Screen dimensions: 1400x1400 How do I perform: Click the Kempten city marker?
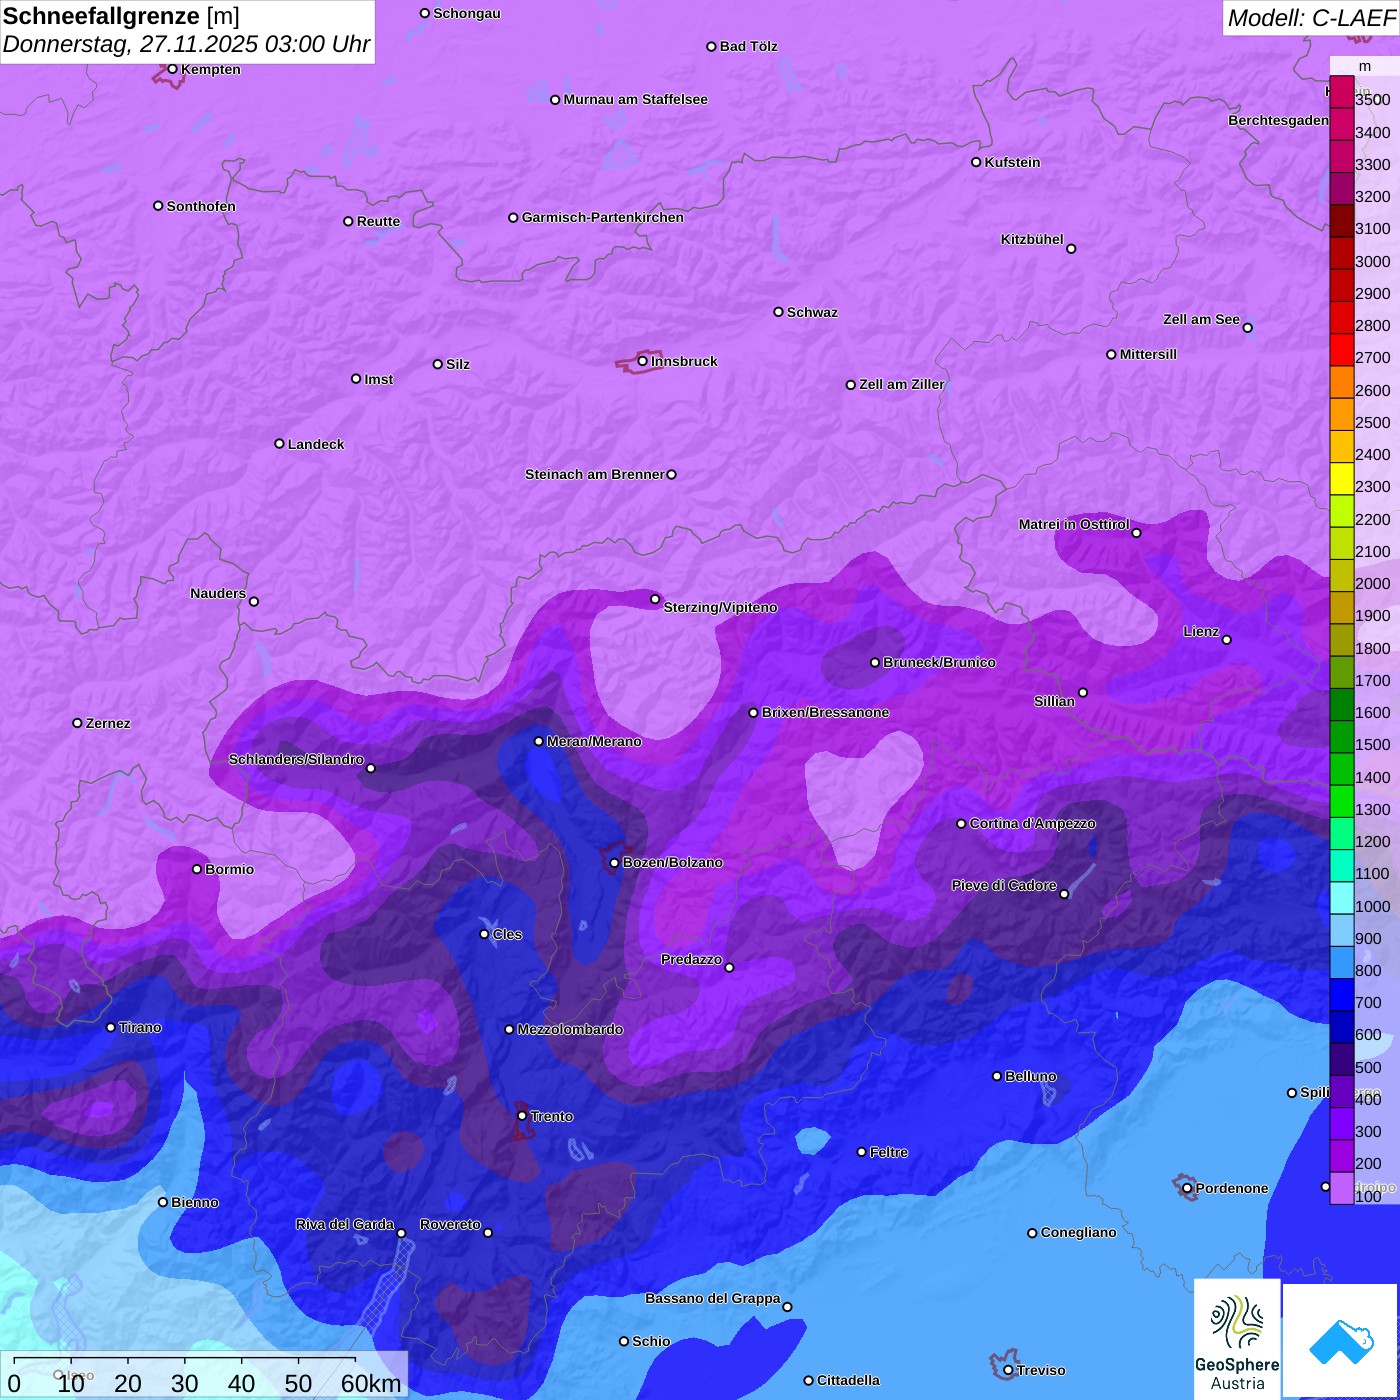[x=173, y=69]
